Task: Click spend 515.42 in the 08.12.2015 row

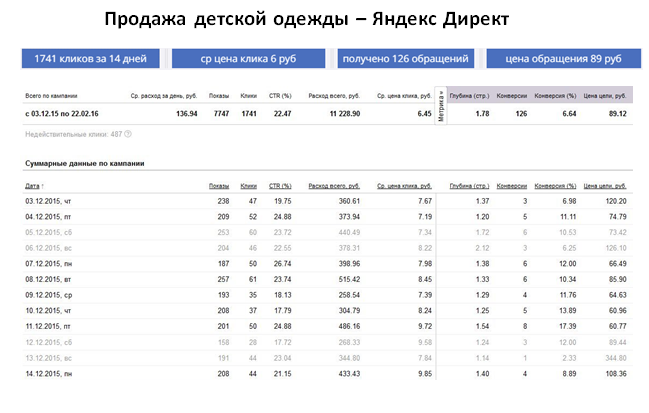Action: [x=349, y=279]
